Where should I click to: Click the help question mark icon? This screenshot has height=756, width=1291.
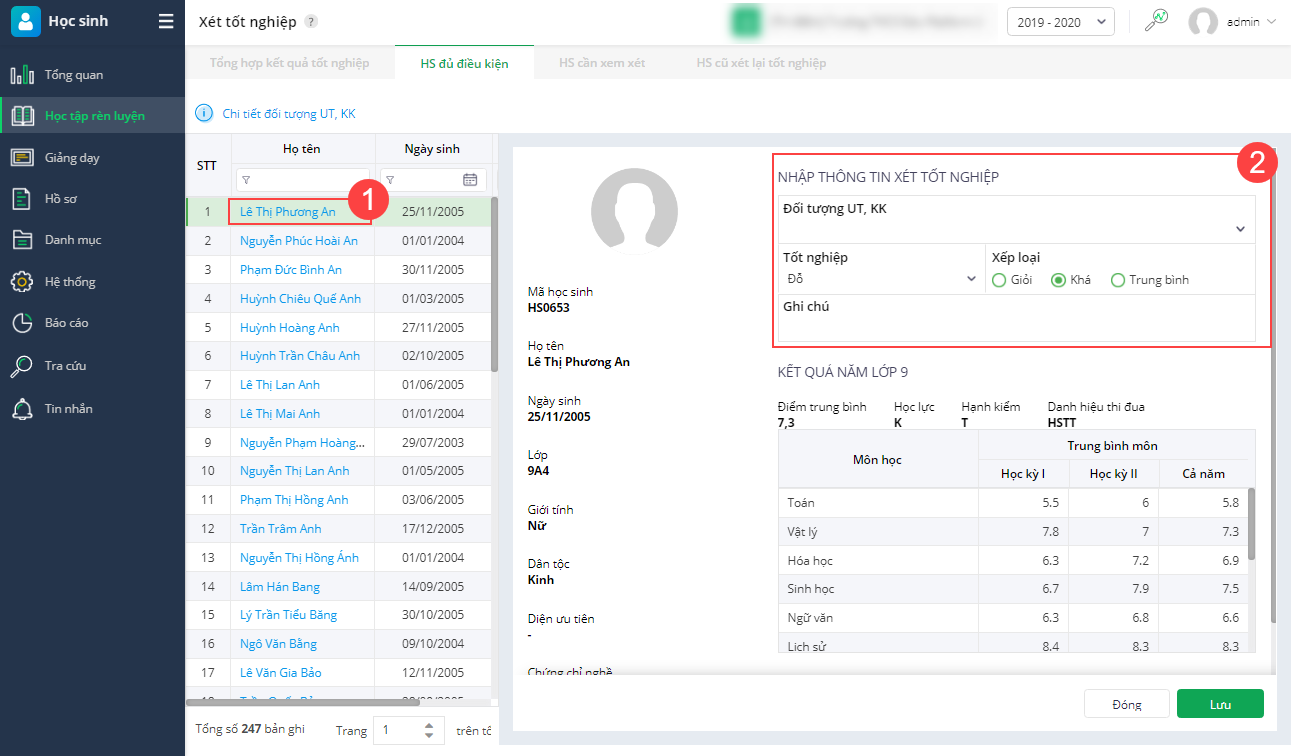311,22
